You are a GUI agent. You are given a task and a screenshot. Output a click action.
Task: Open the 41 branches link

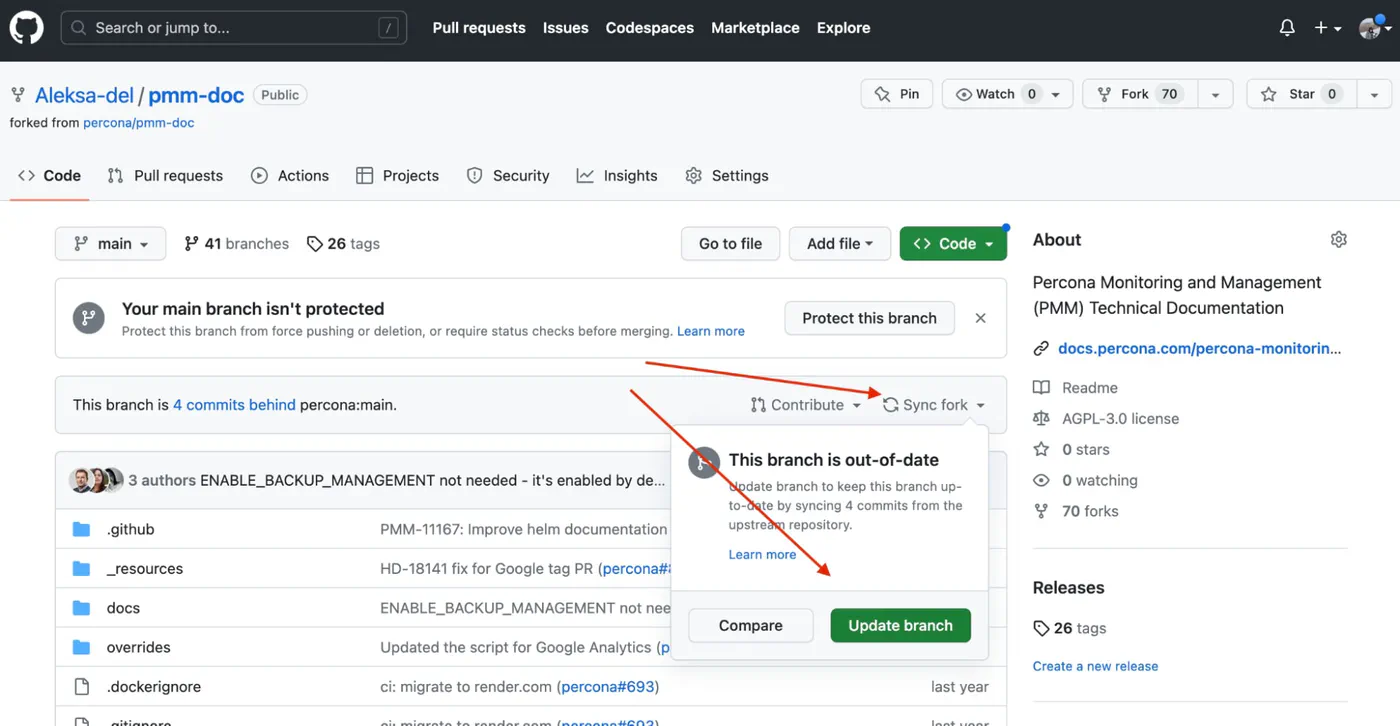pos(237,244)
